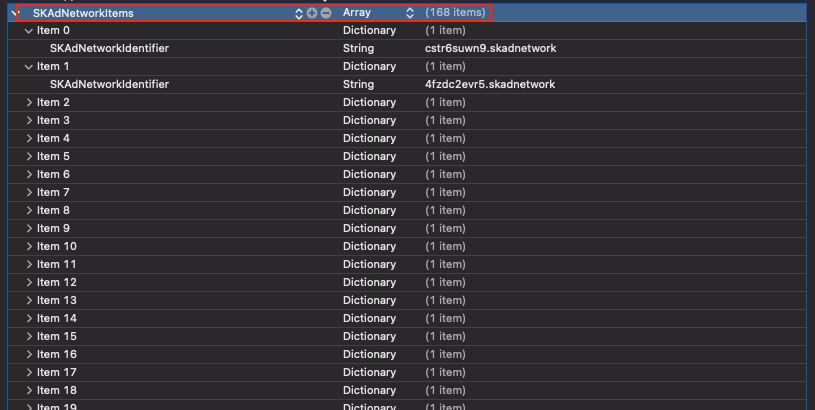This screenshot has height=410, width=815.
Task: Click String type in Item 0's identifier row
Action: (358, 49)
